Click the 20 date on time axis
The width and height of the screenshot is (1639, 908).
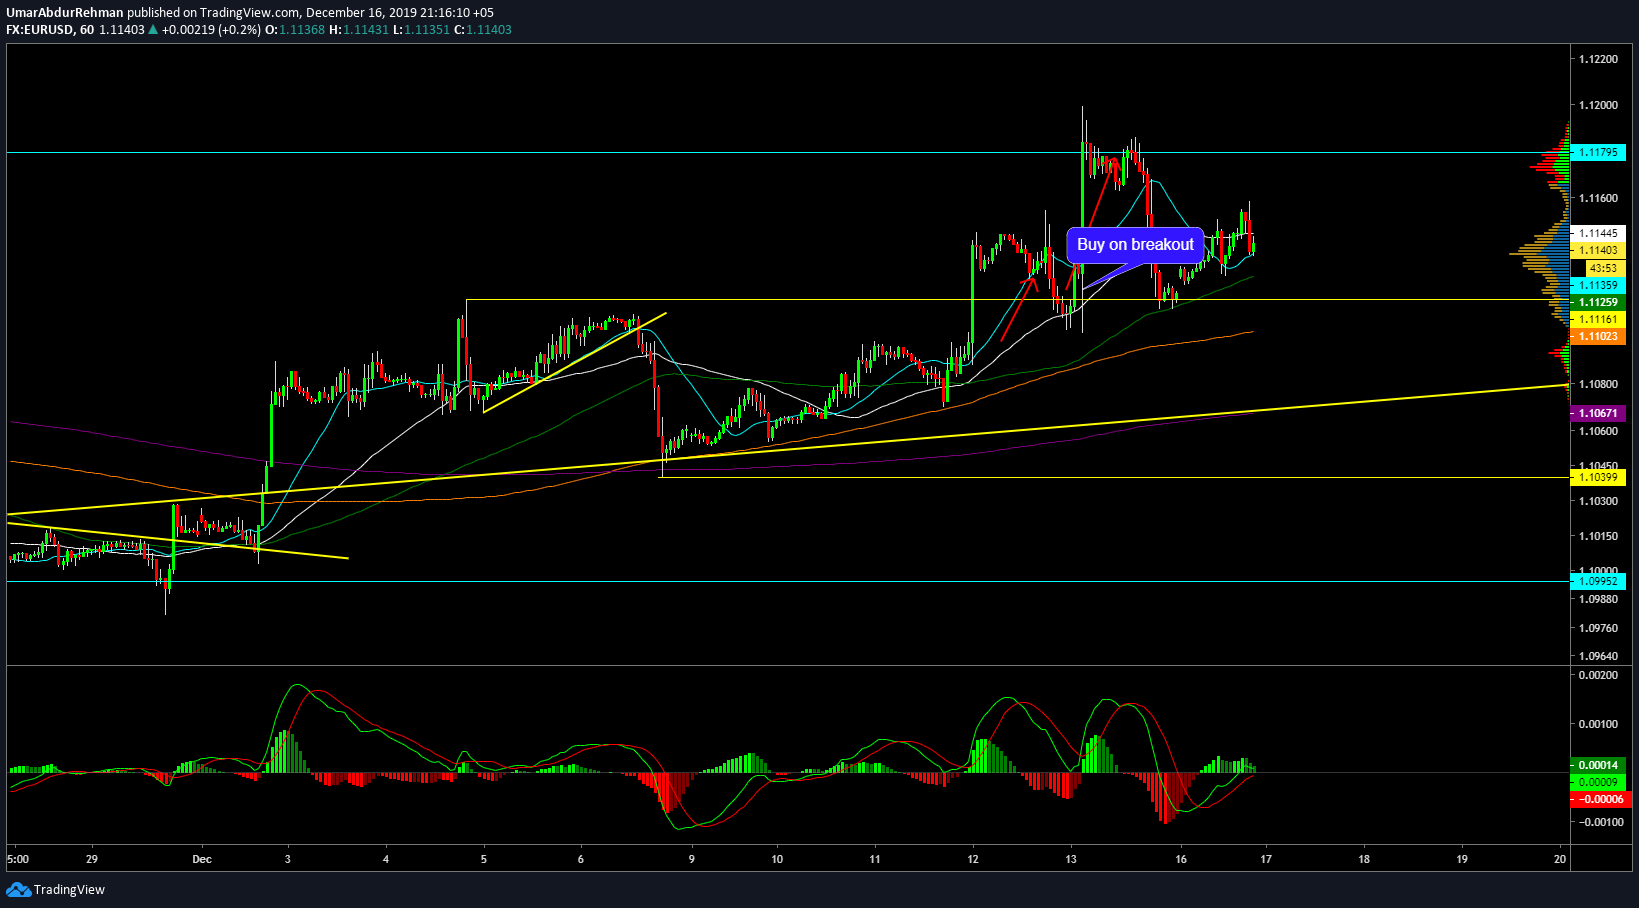[x=1560, y=859]
